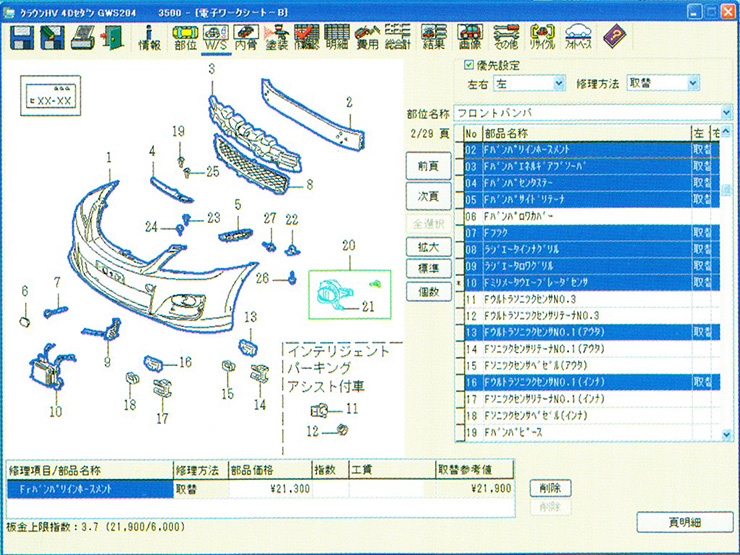This screenshot has height=555, width=740.
Task: Open the 画像 image toolbar icon
Action: [x=471, y=38]
